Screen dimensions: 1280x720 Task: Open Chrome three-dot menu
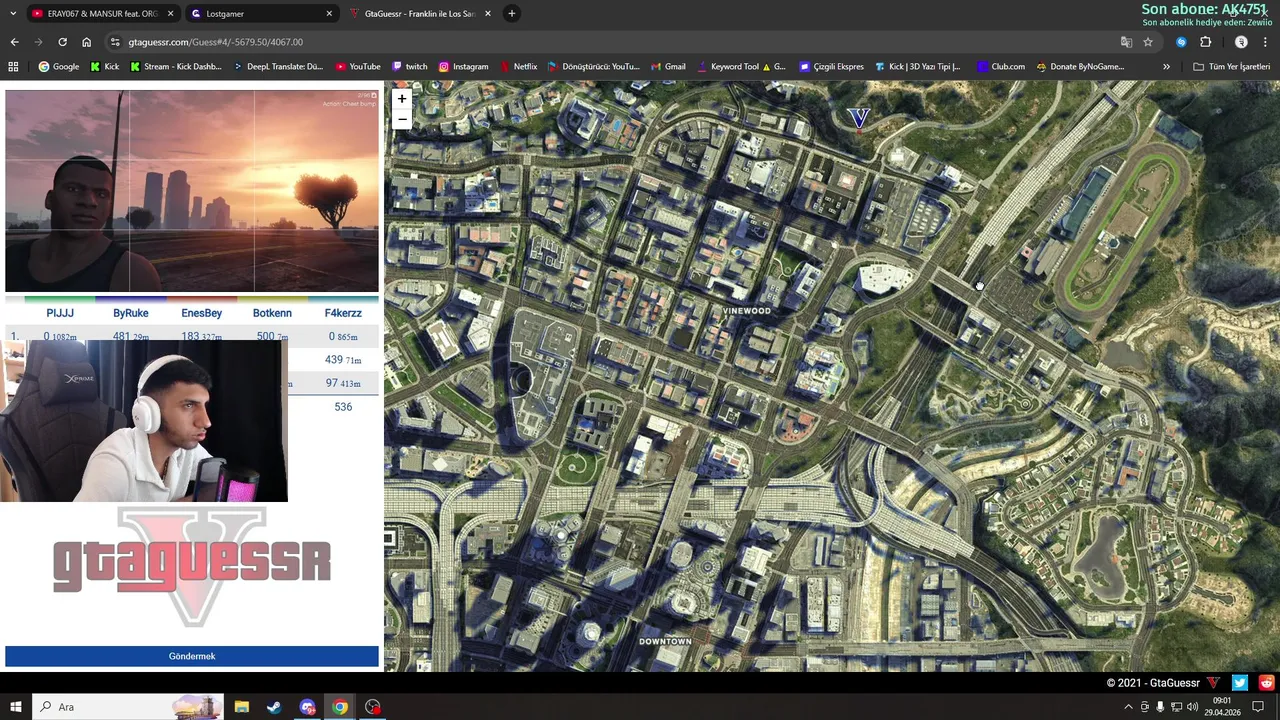coord(1265,42)
